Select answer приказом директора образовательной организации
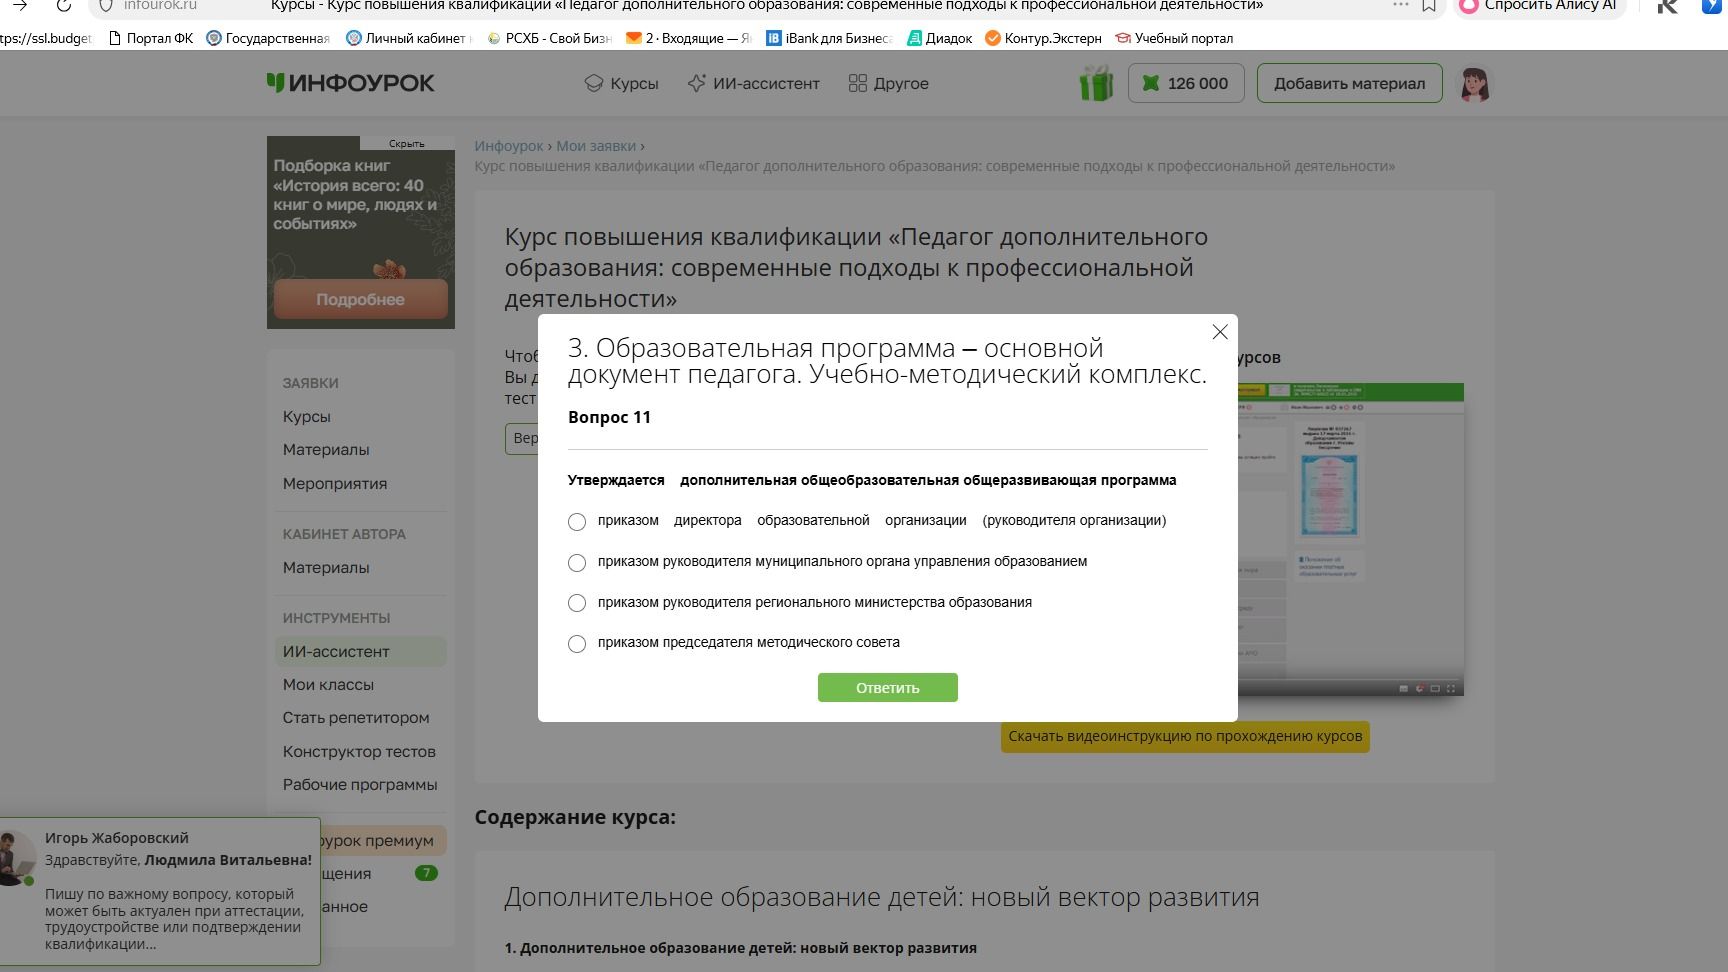Image resolution: width=1728 pixels, height=972 pixels. pos(577,521)
